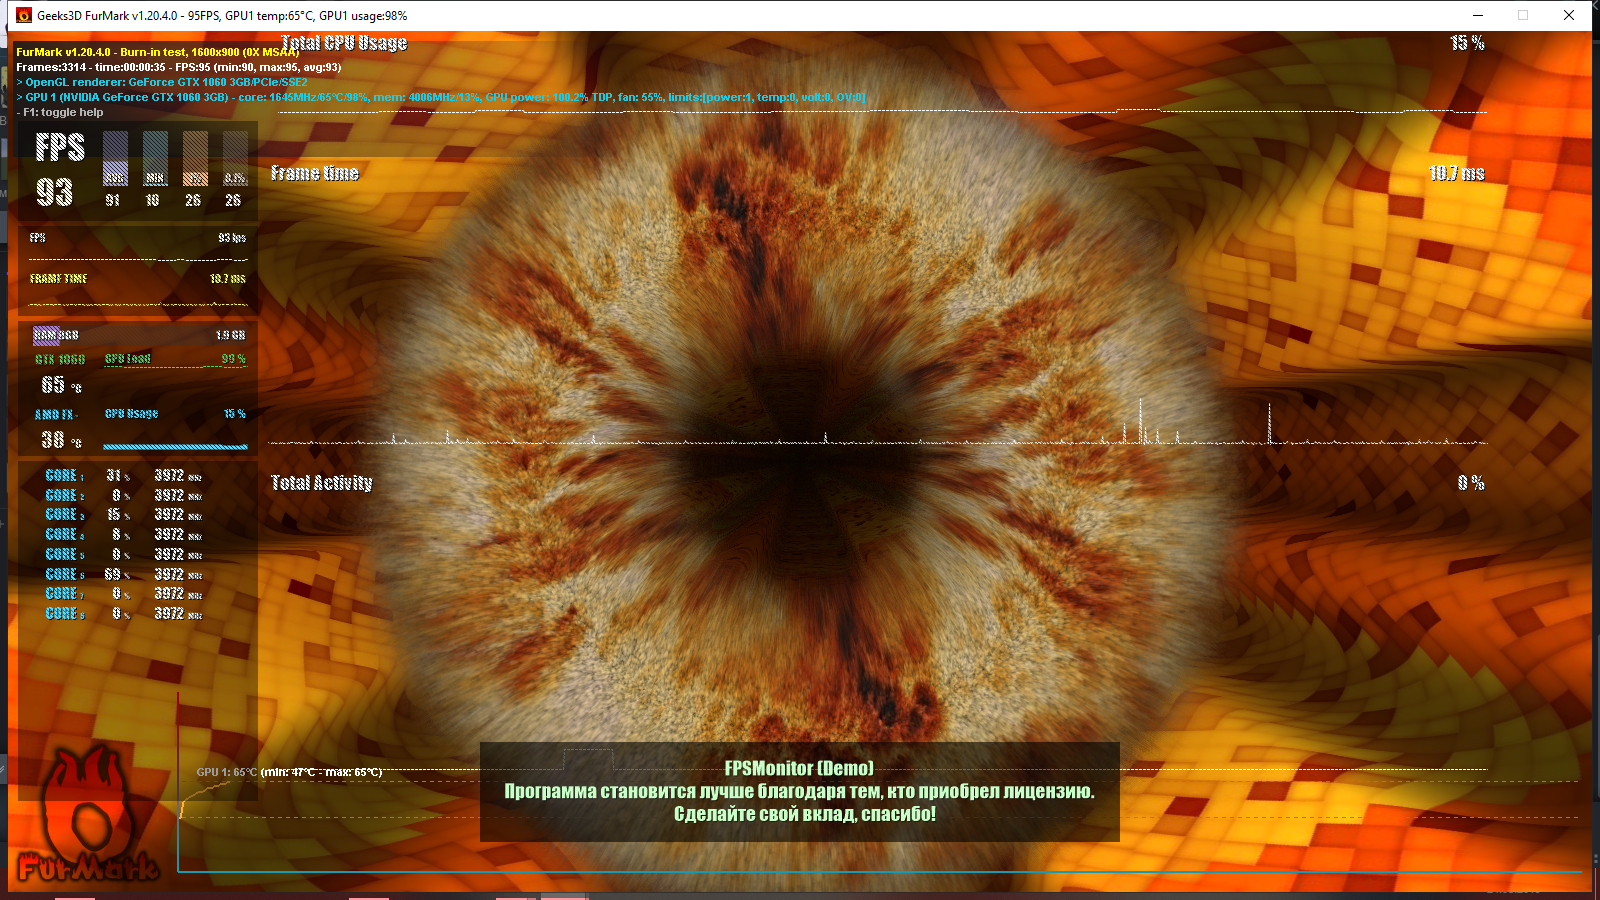Click the green 'GTX 1060' label
1600x900 pixels.
(x=60, y=359)
